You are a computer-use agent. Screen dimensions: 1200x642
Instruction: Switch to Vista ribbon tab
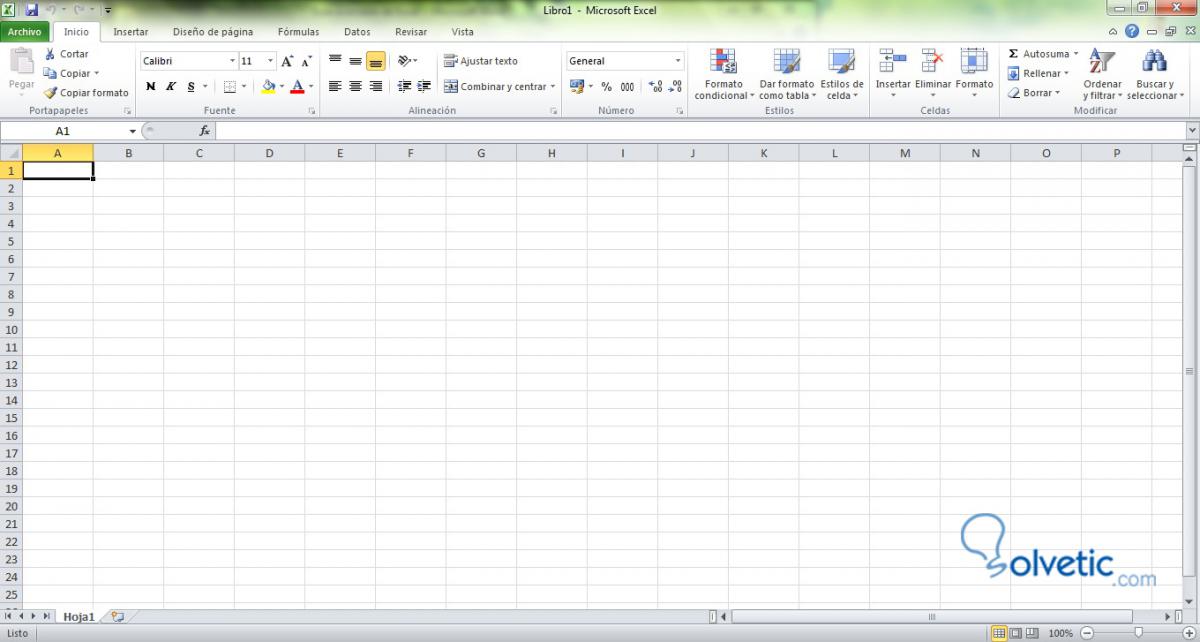463,32
